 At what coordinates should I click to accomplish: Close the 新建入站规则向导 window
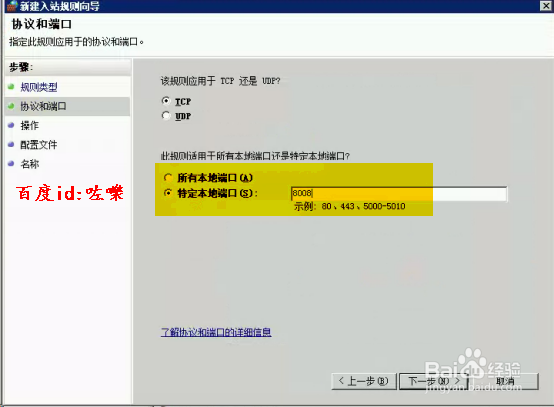point(546,6)
